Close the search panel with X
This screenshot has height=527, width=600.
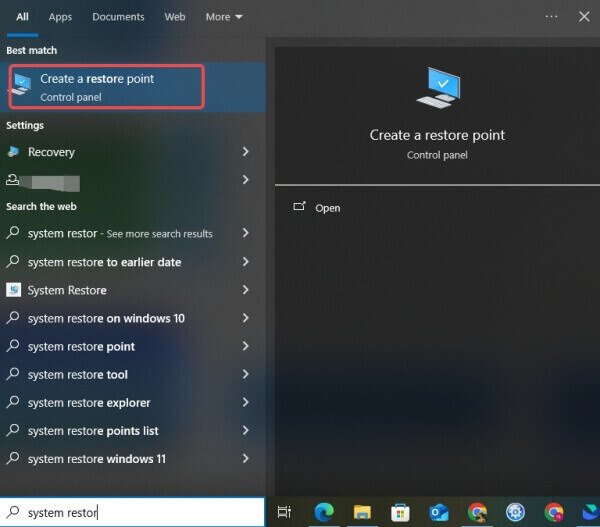point(584,16)
